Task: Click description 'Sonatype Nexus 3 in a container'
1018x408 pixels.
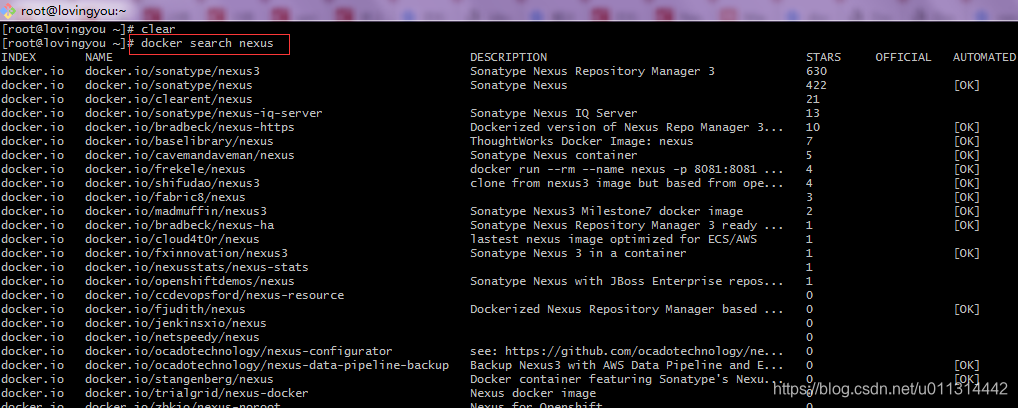Action: click(x=578, y=253)
